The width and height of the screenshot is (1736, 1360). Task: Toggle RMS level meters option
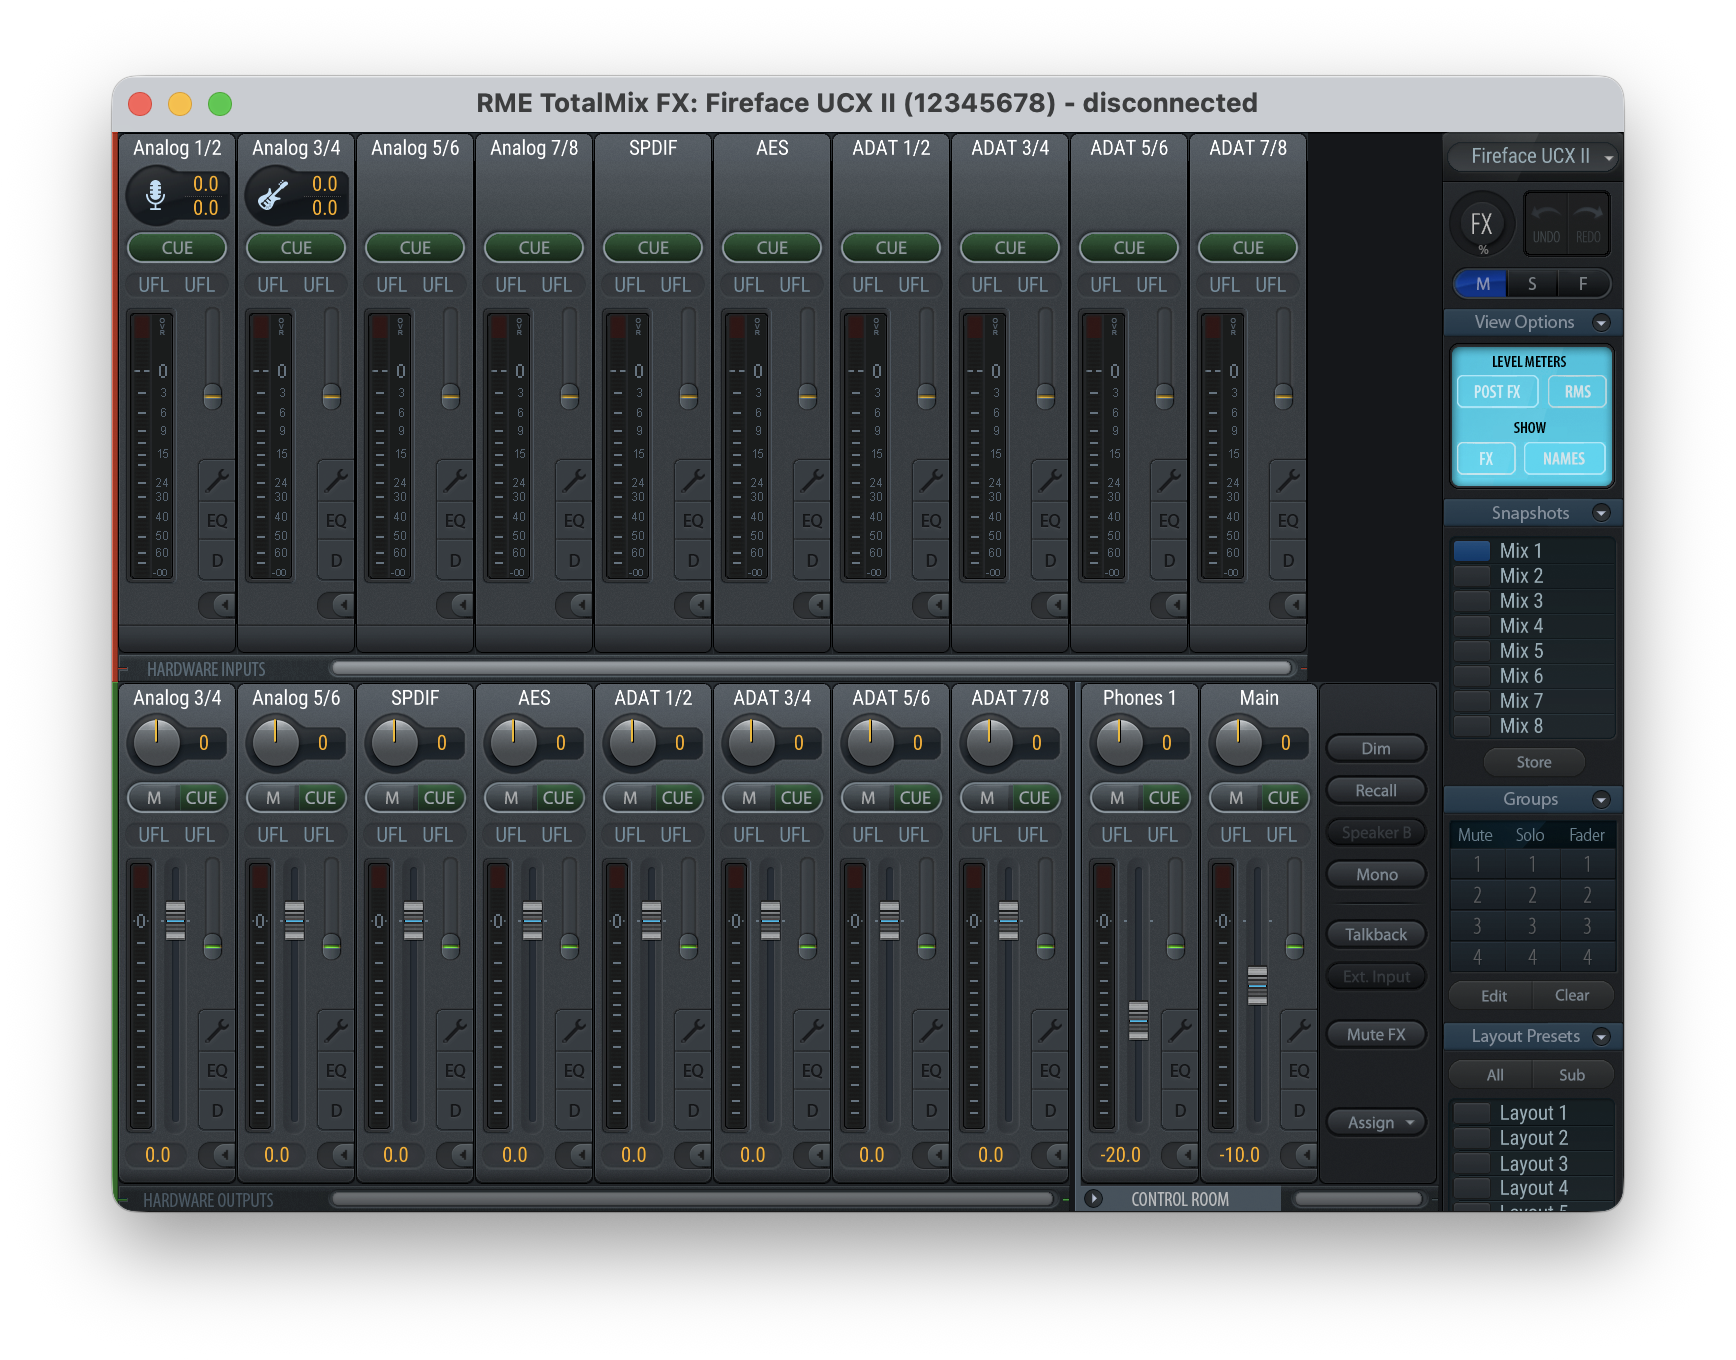pos(1577,392)
